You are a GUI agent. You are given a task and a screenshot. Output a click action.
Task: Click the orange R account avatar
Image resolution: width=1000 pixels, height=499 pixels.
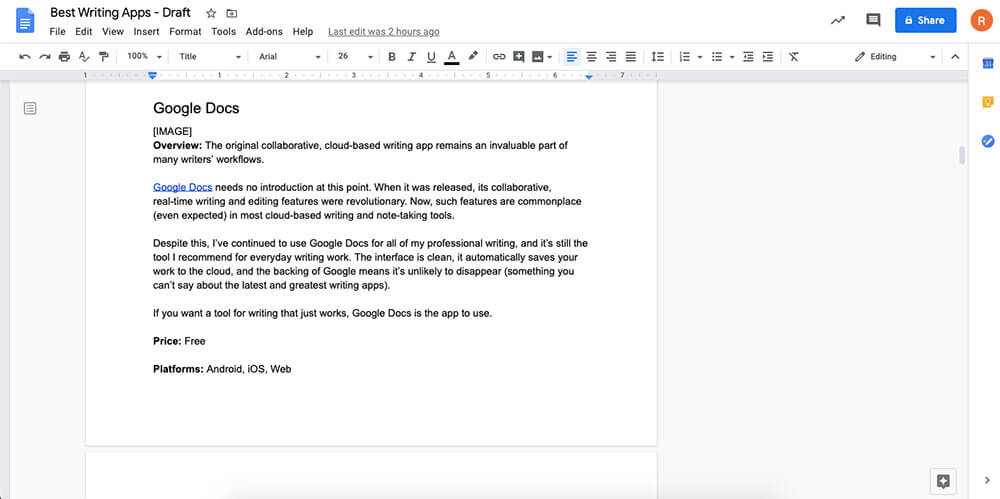(x=982, y=20)
